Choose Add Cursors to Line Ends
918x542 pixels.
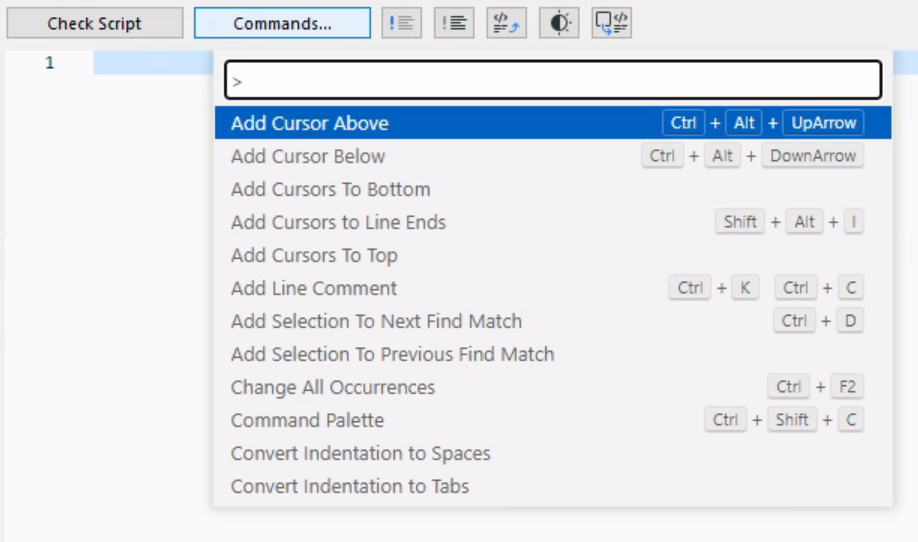point(338,222)
